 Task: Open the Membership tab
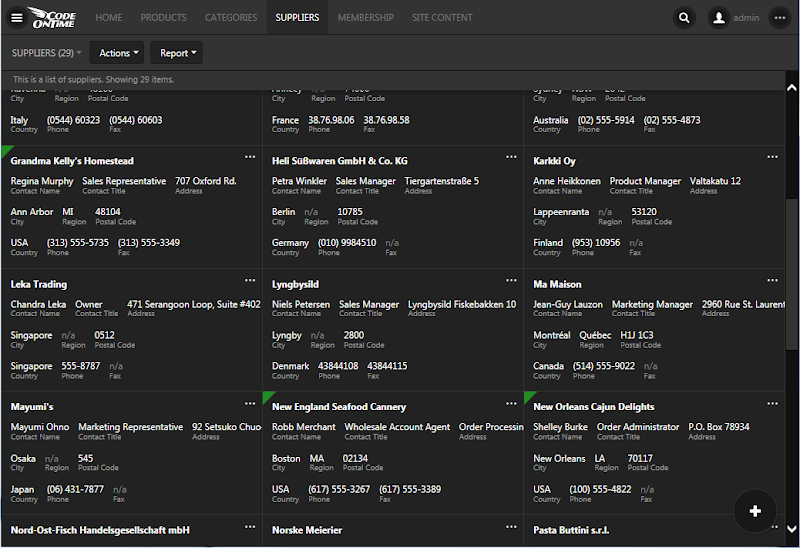(x=365, y=17)
